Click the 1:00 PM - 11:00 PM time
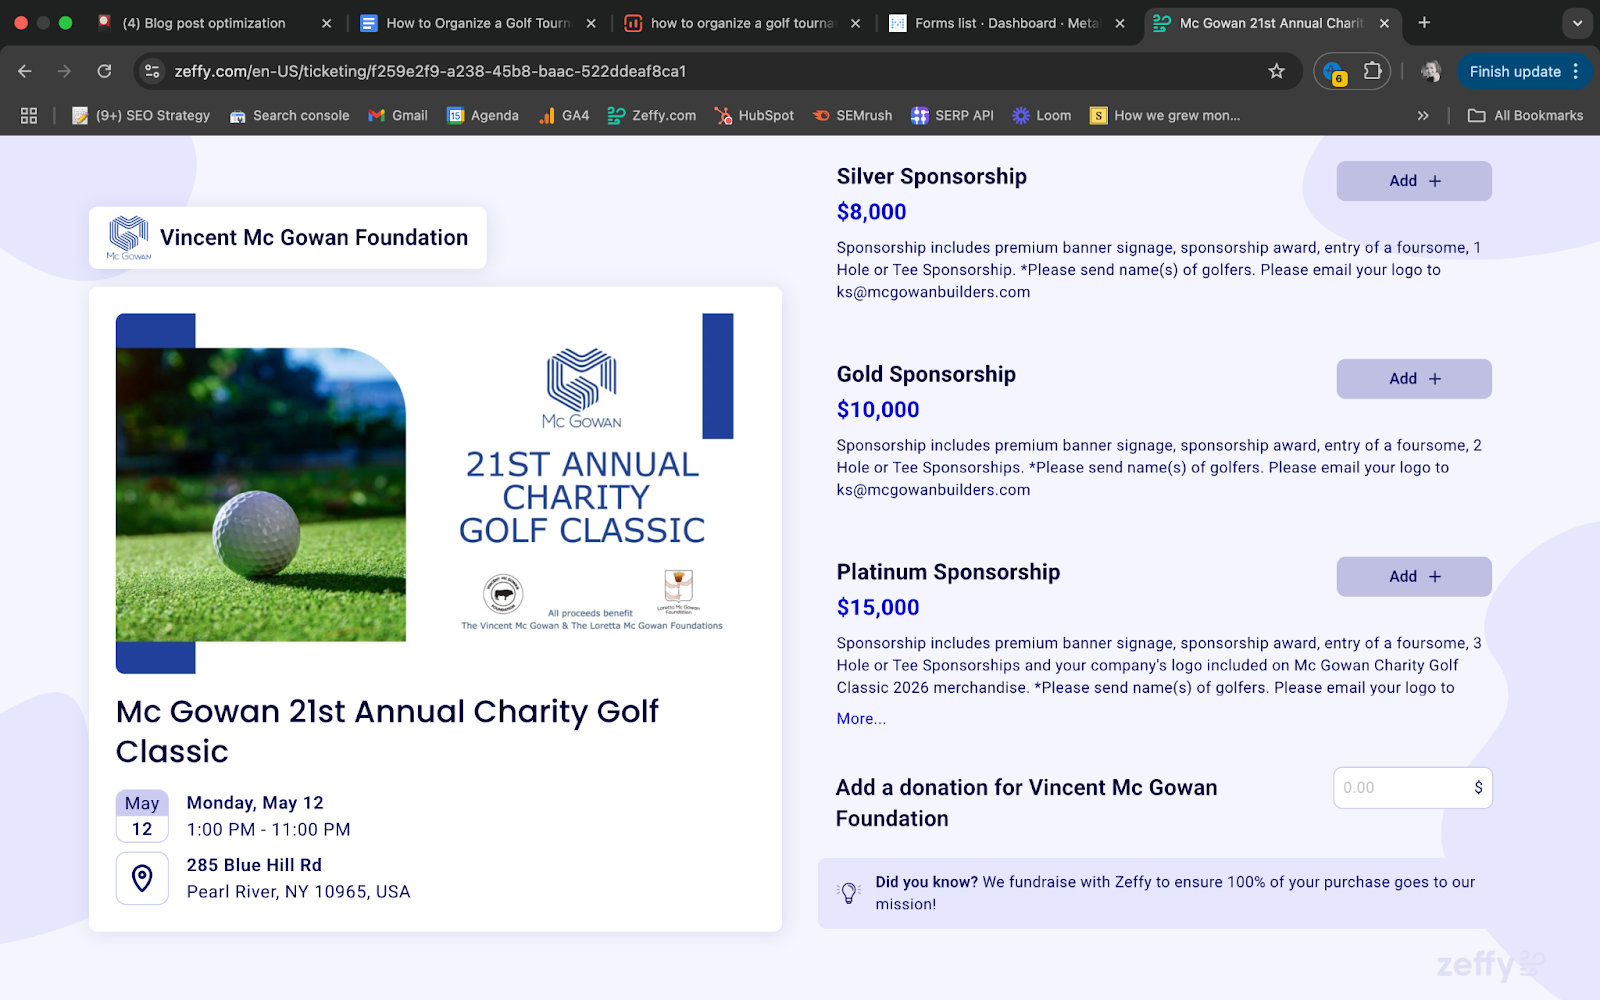 [x=268, y=830]
